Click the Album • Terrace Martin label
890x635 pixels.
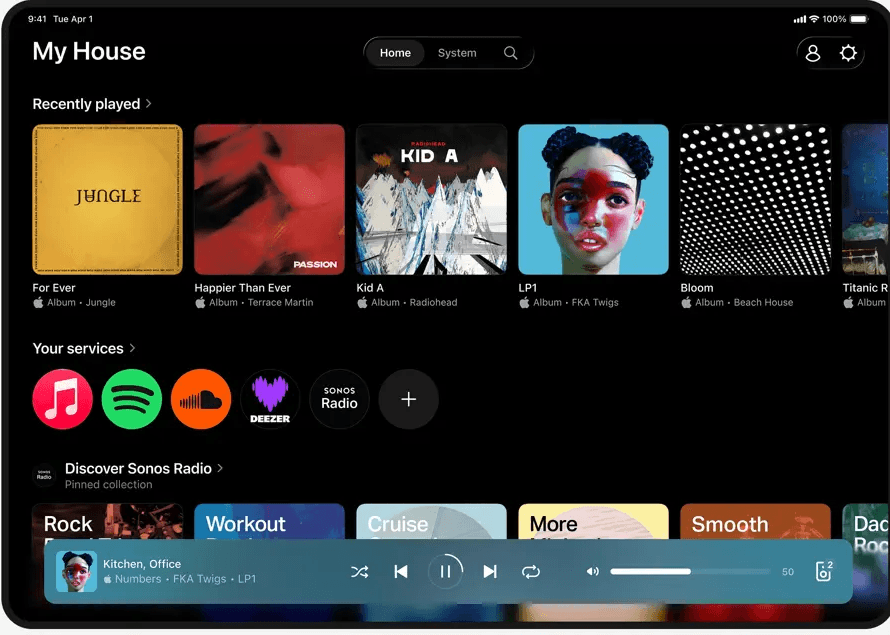coord(261,302)
